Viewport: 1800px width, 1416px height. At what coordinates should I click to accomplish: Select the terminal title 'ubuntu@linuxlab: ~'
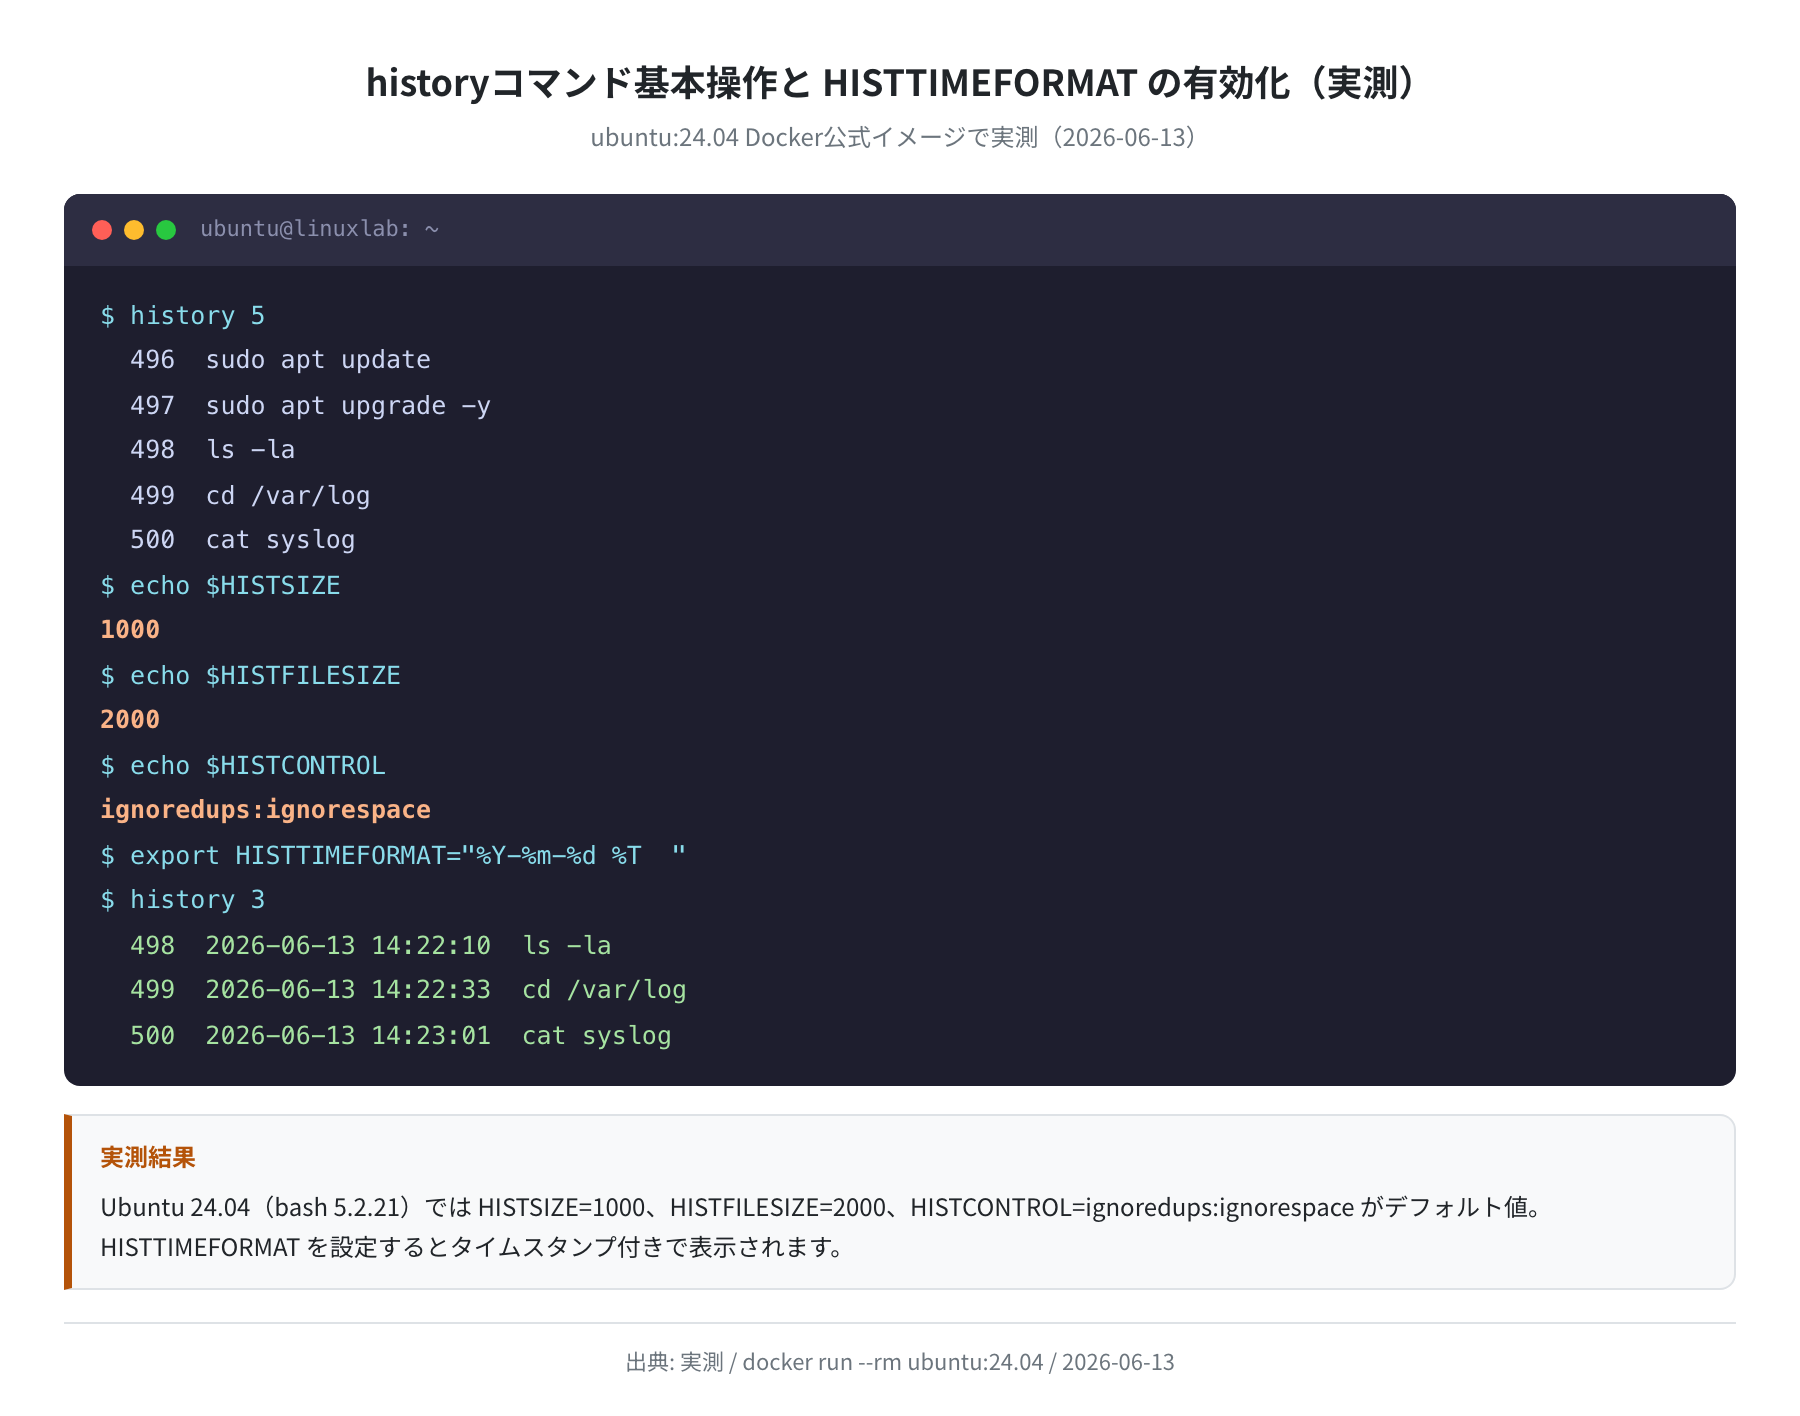click(320, 229)
